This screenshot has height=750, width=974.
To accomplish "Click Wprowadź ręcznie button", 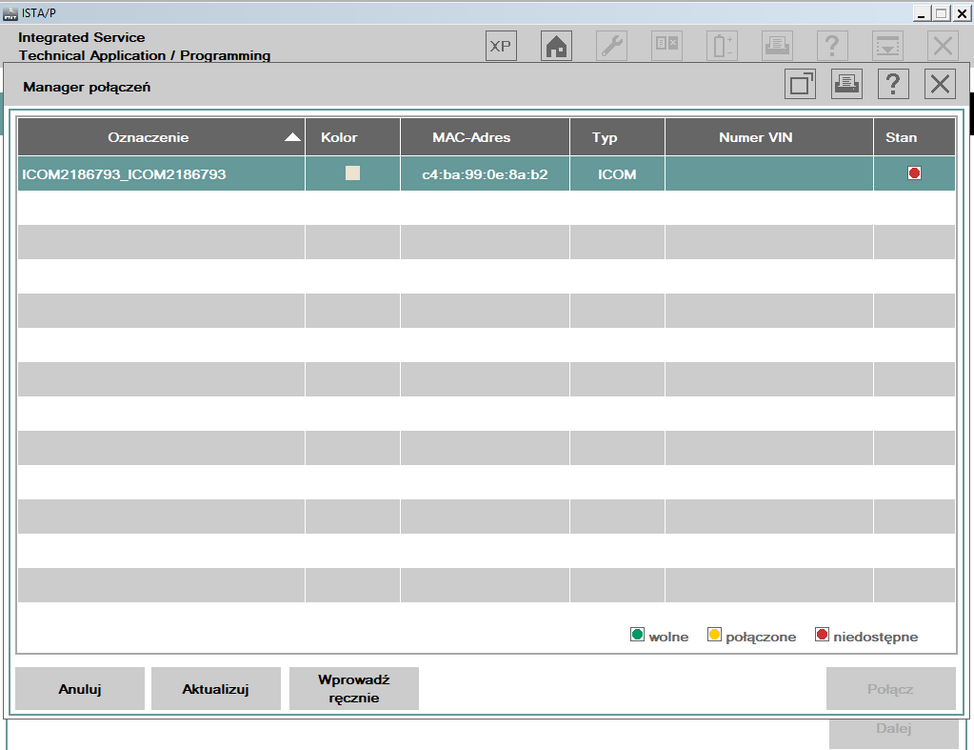I will coord(354,688).
